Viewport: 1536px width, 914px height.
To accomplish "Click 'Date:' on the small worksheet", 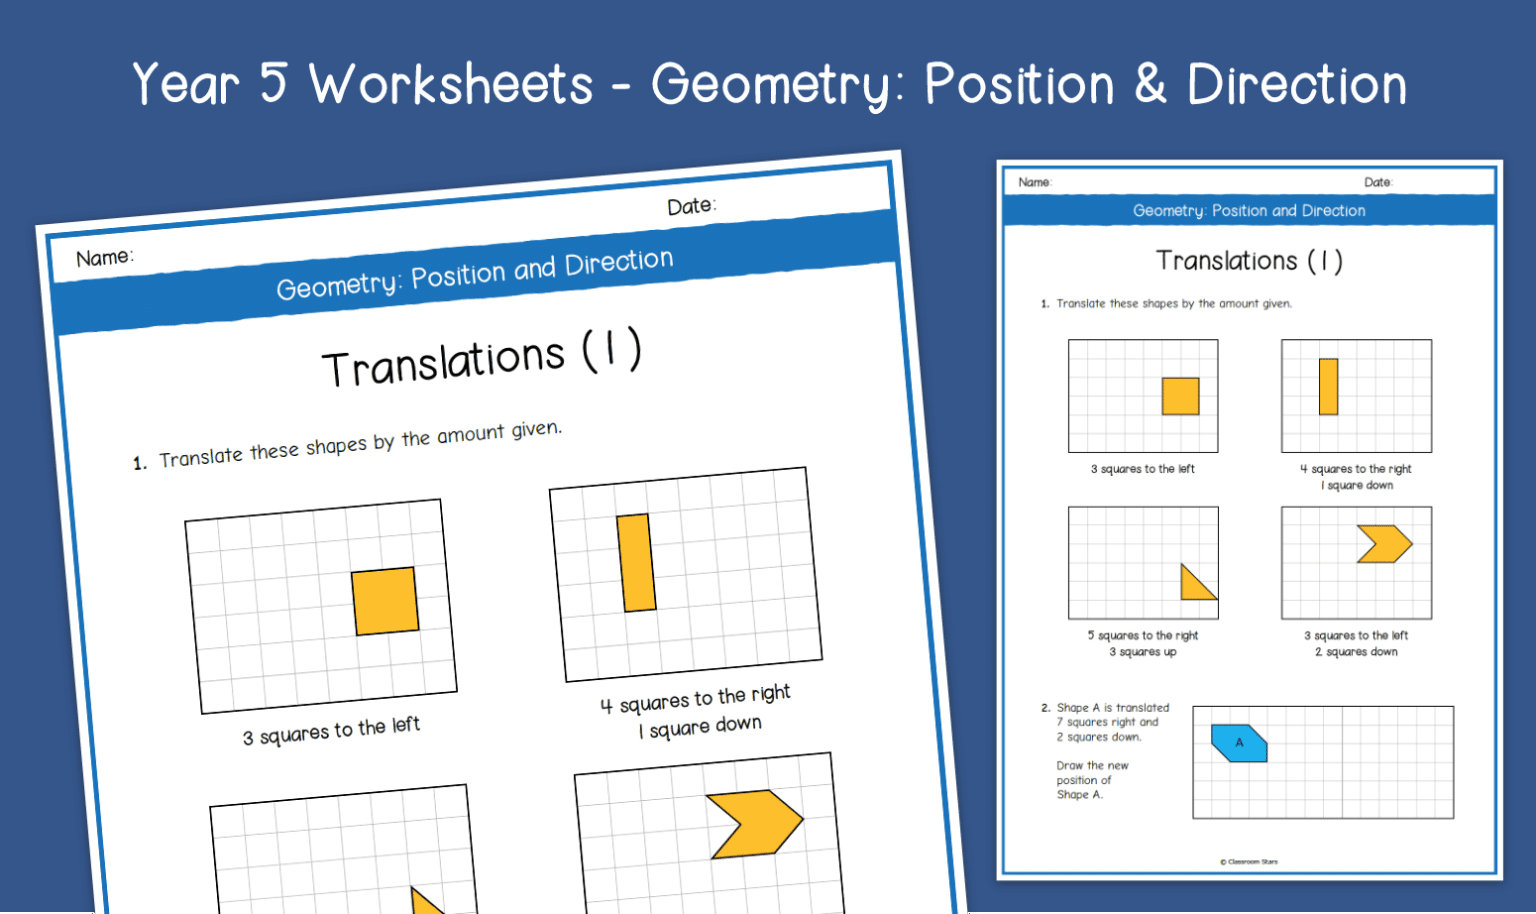I will tap(1378, 182).
